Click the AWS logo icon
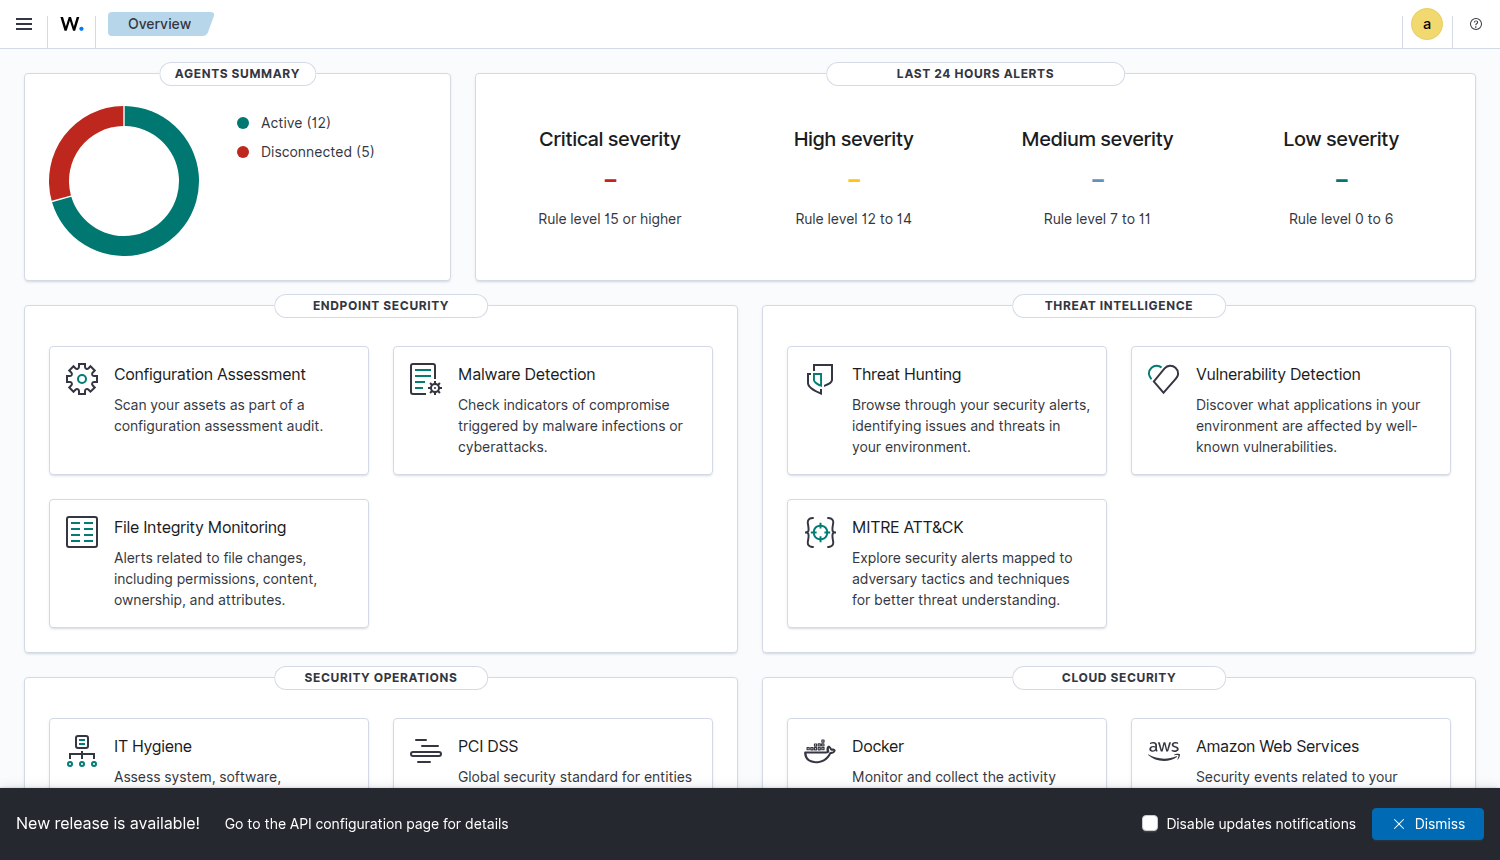Image resolution: width=1500 pixels, height=860 pixels. click(1164, 750)
